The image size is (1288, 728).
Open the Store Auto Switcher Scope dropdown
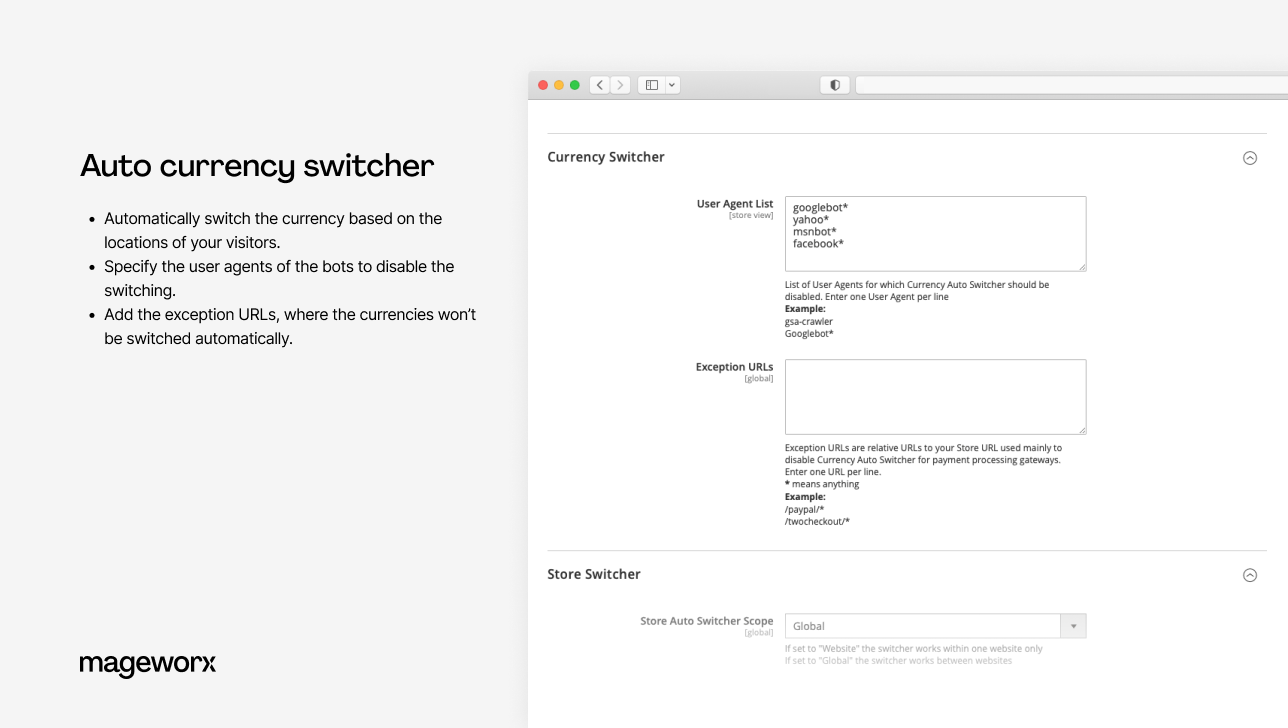click(1072, 625)
